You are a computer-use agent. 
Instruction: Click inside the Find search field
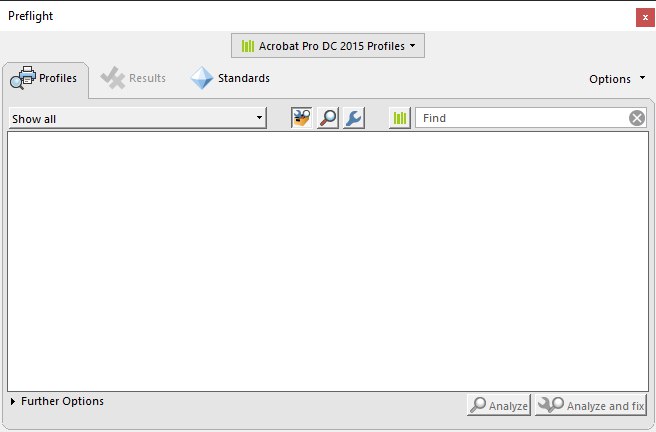point(523,118)
